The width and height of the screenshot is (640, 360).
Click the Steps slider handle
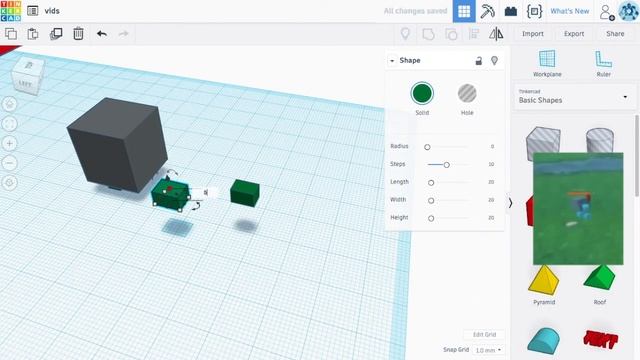[x=447, y=165]
